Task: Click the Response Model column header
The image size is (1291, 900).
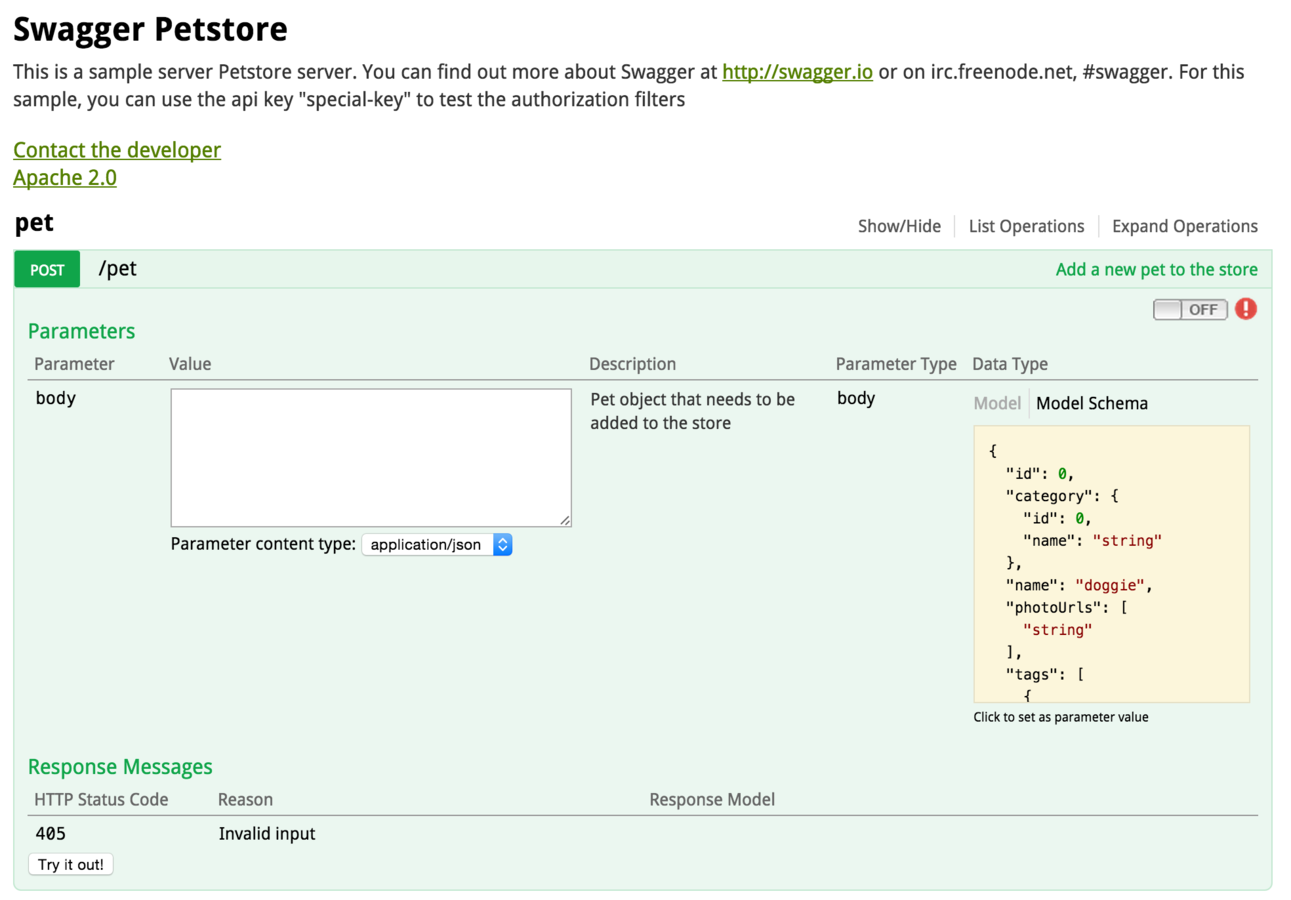Action: (x=712, y=799)
